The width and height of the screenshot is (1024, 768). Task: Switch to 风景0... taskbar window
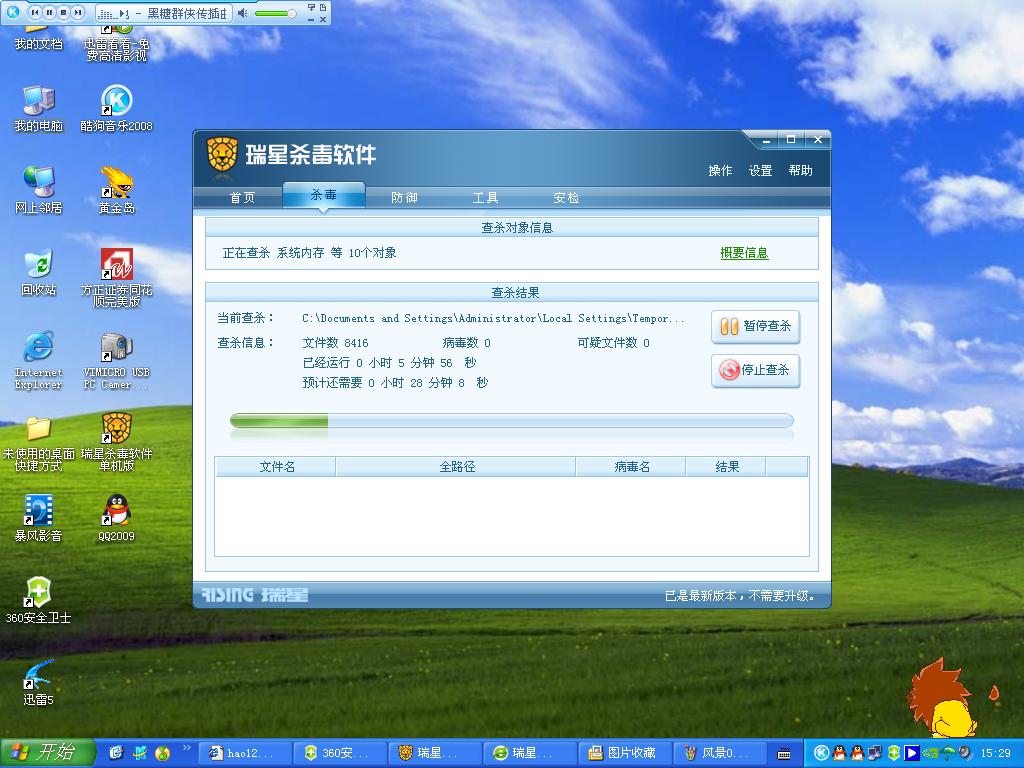click(x=720, y=753)
